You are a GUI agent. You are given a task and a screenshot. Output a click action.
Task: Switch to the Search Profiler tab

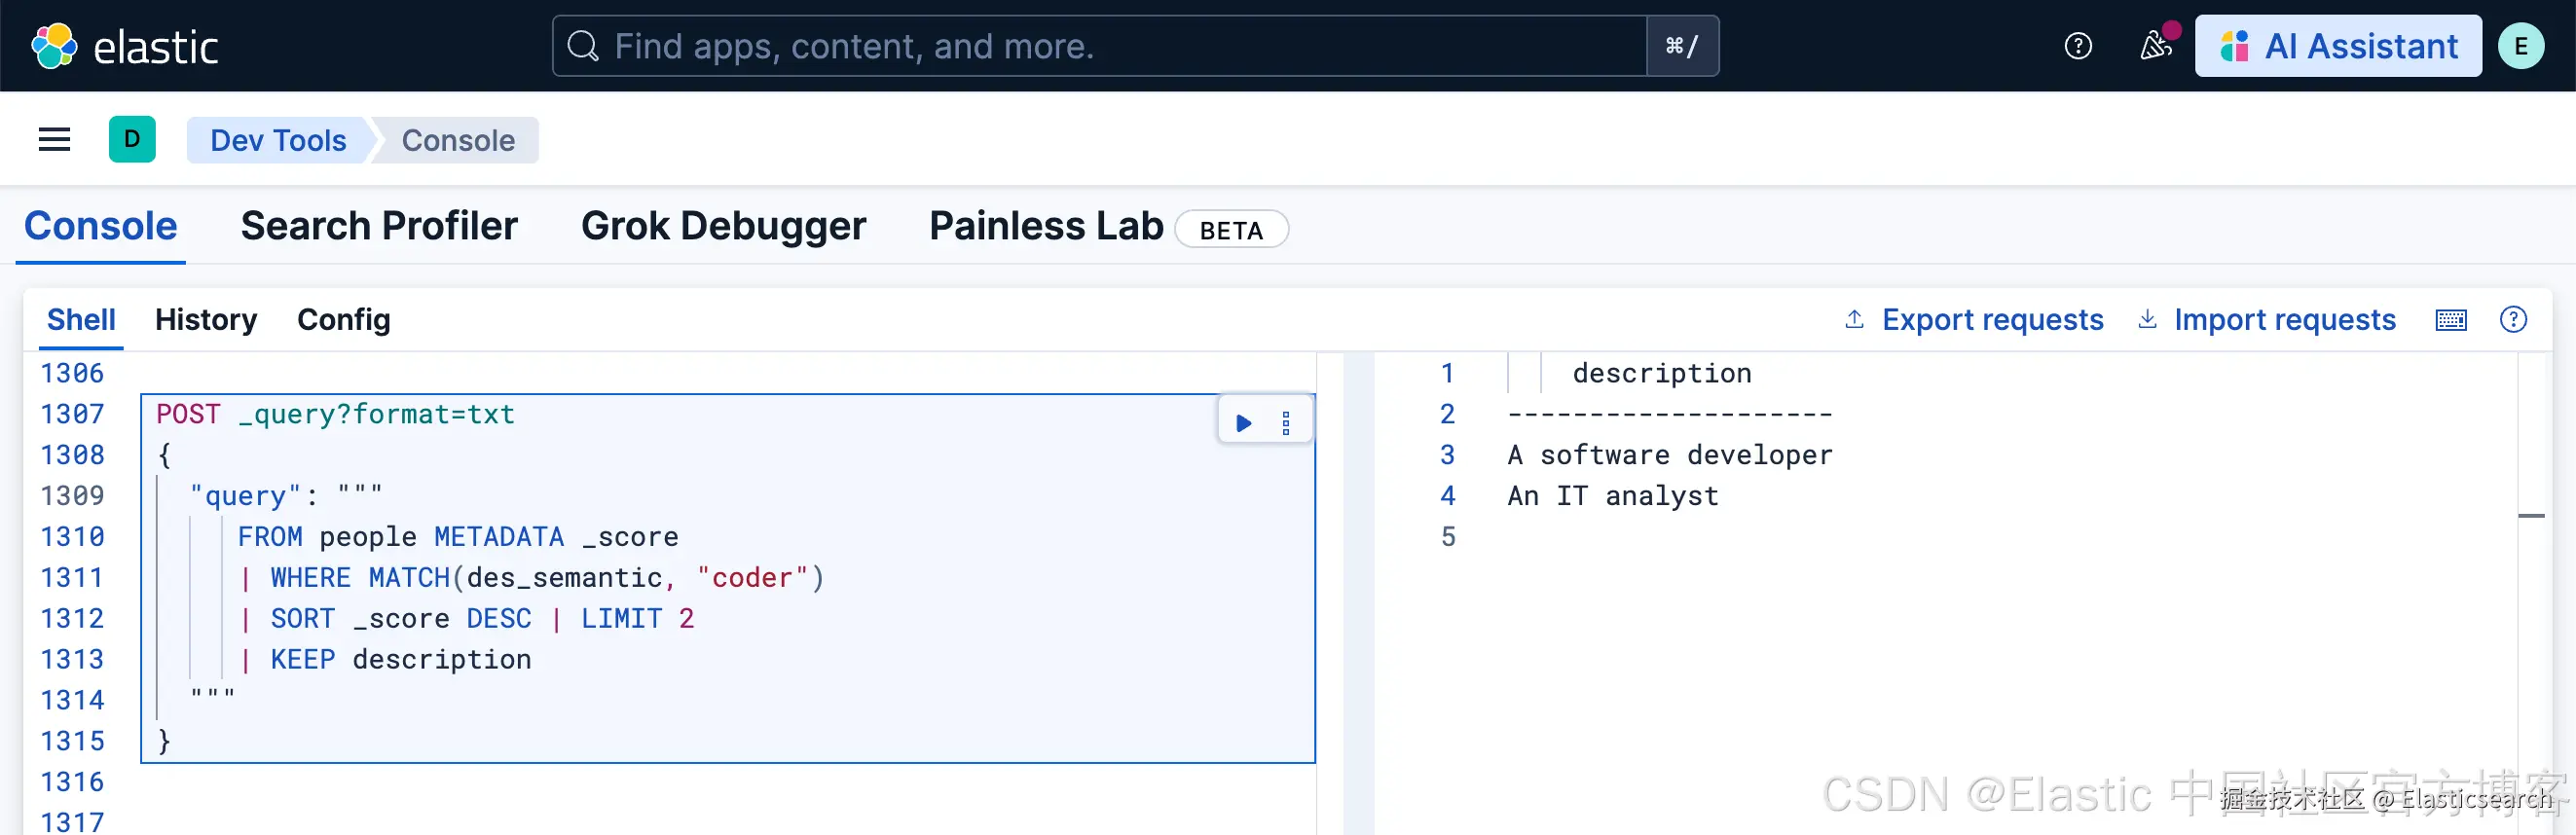point(379,227)
